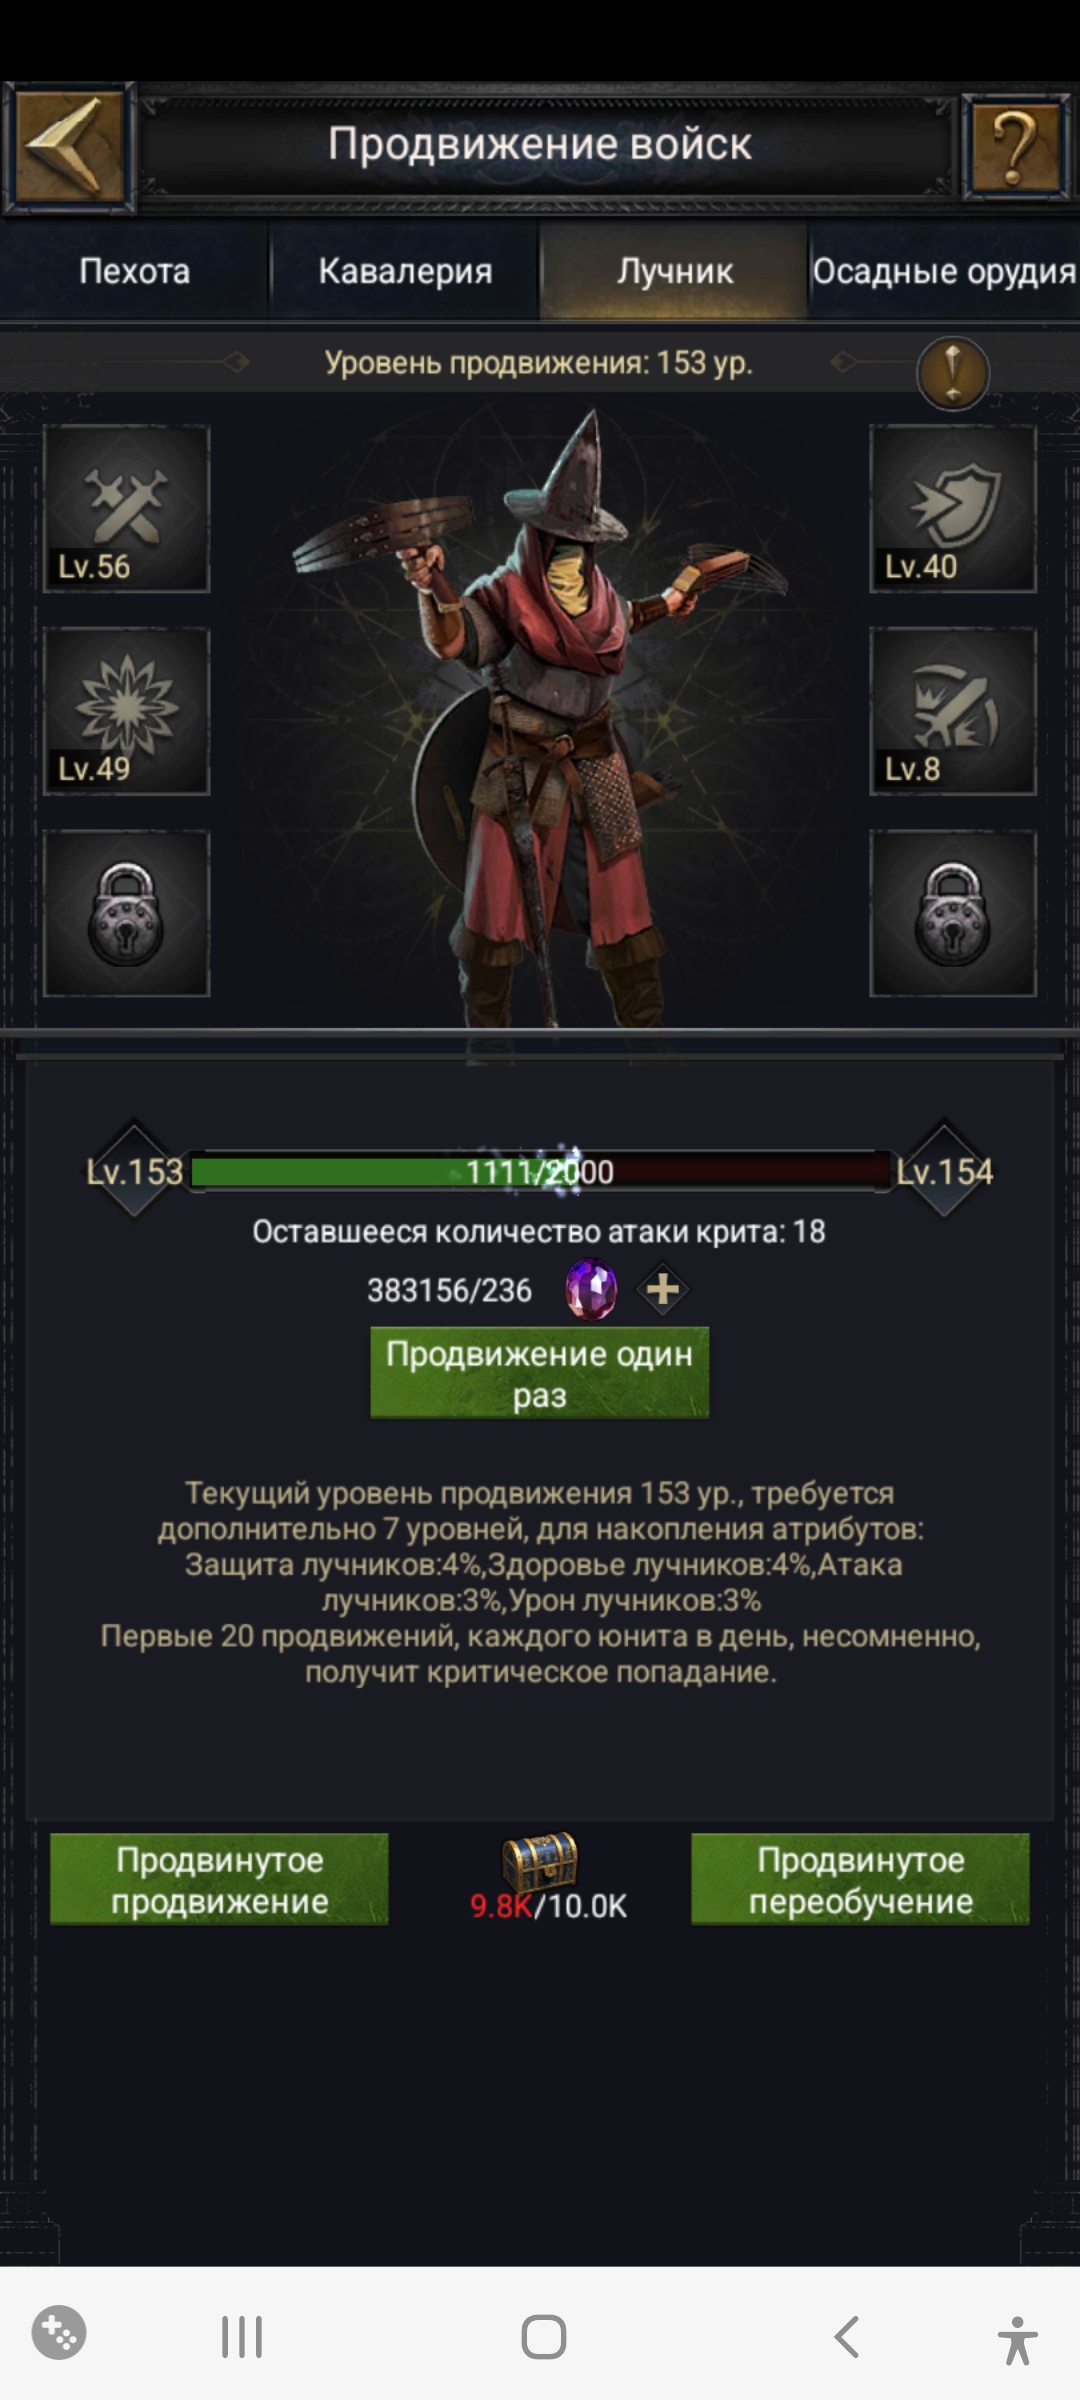The height and width of the screenshot is (2400, 1080).
Task: Add more purple gems with plus icon
Action: 663,1289
